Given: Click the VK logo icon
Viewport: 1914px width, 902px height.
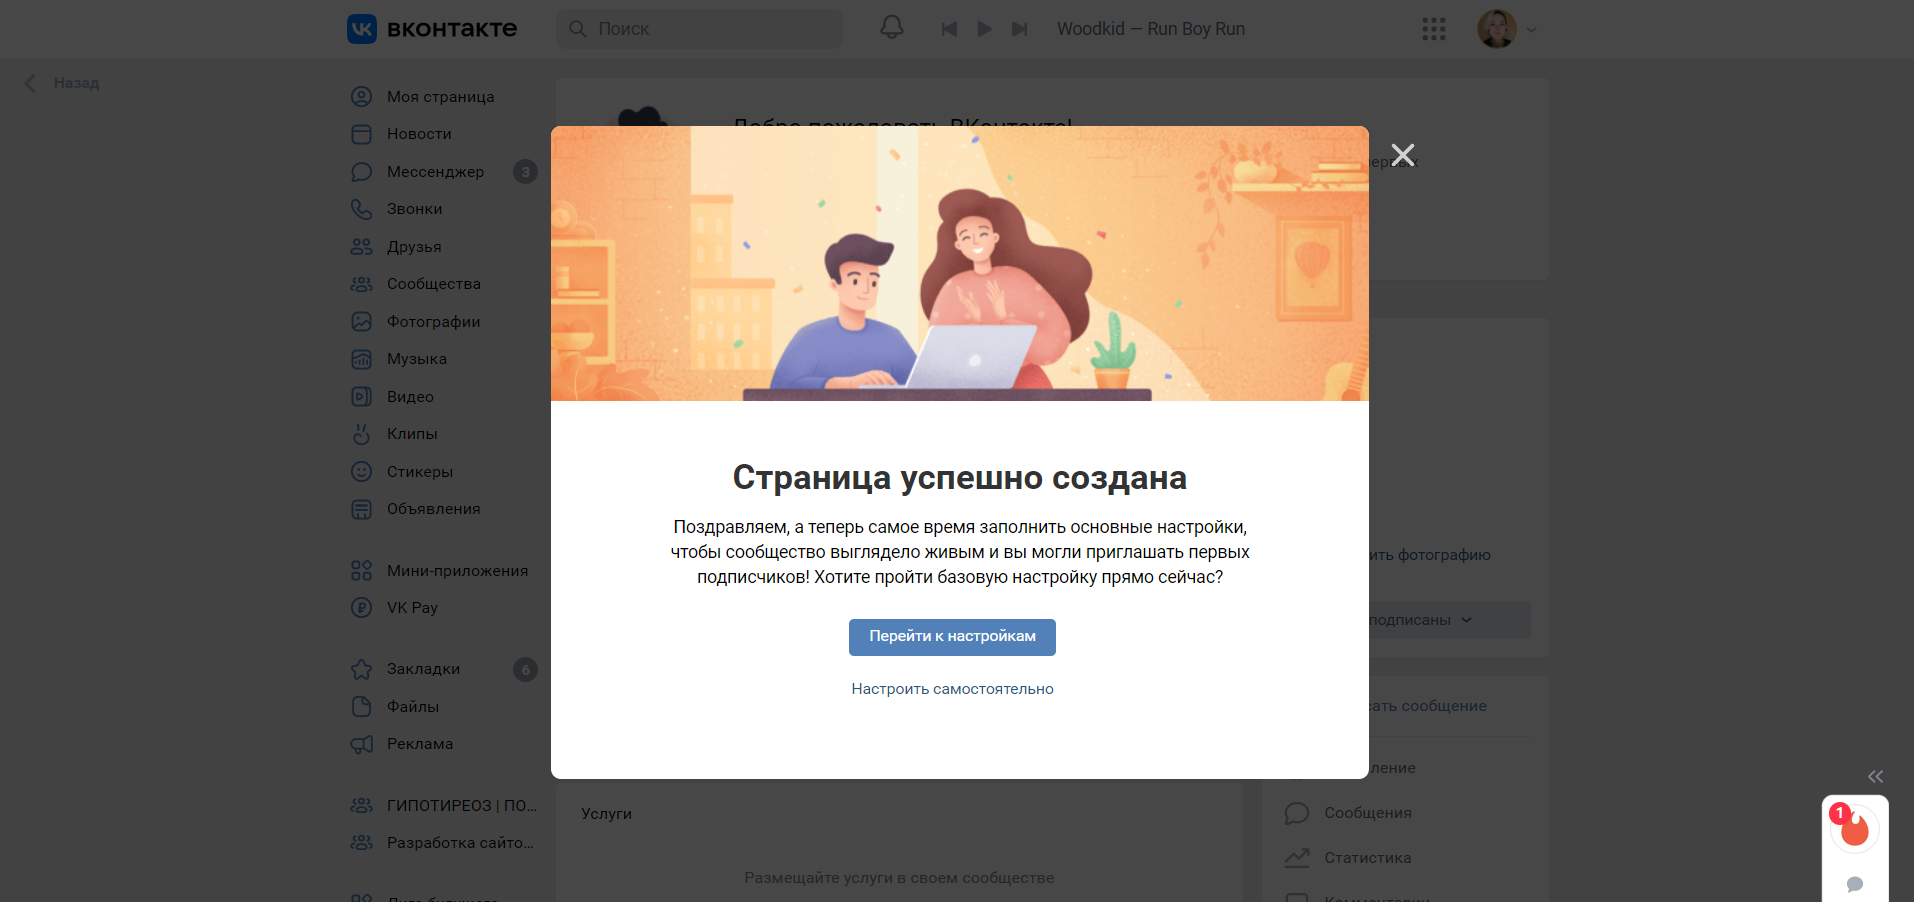Looking at the screenshot, I should 361,29.
